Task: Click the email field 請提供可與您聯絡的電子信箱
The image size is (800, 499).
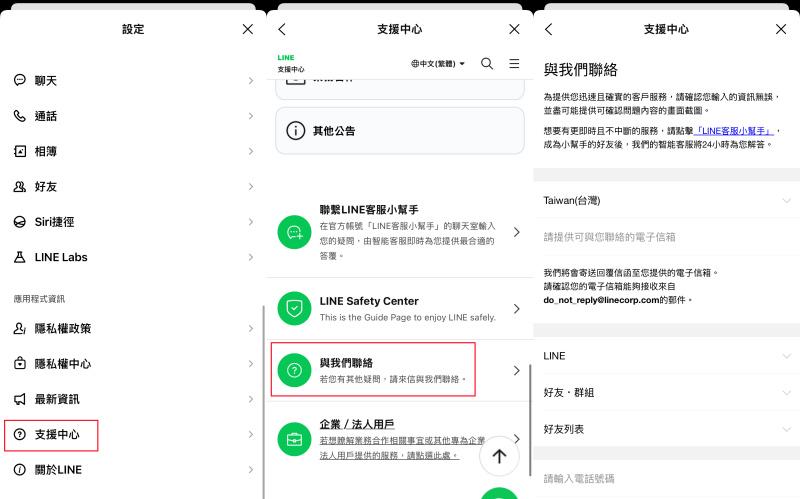Action: pyautogui.click(x=666, y=237)
